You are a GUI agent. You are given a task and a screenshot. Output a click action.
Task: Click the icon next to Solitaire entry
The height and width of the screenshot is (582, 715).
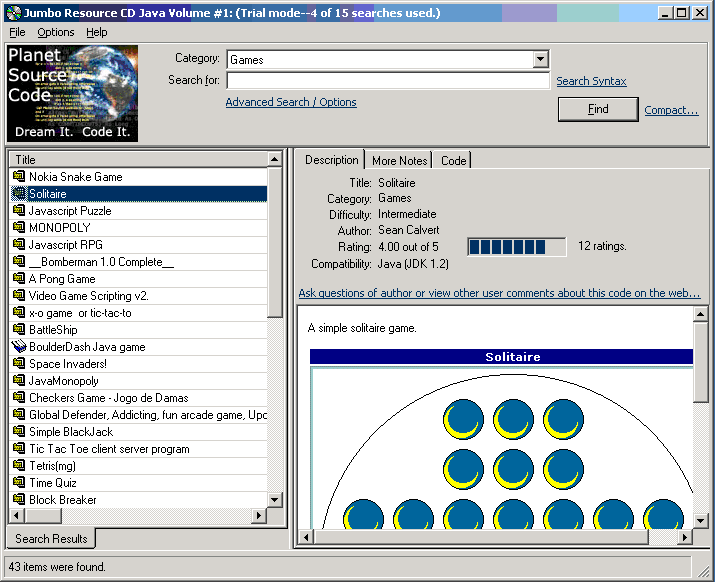[19, 193]
